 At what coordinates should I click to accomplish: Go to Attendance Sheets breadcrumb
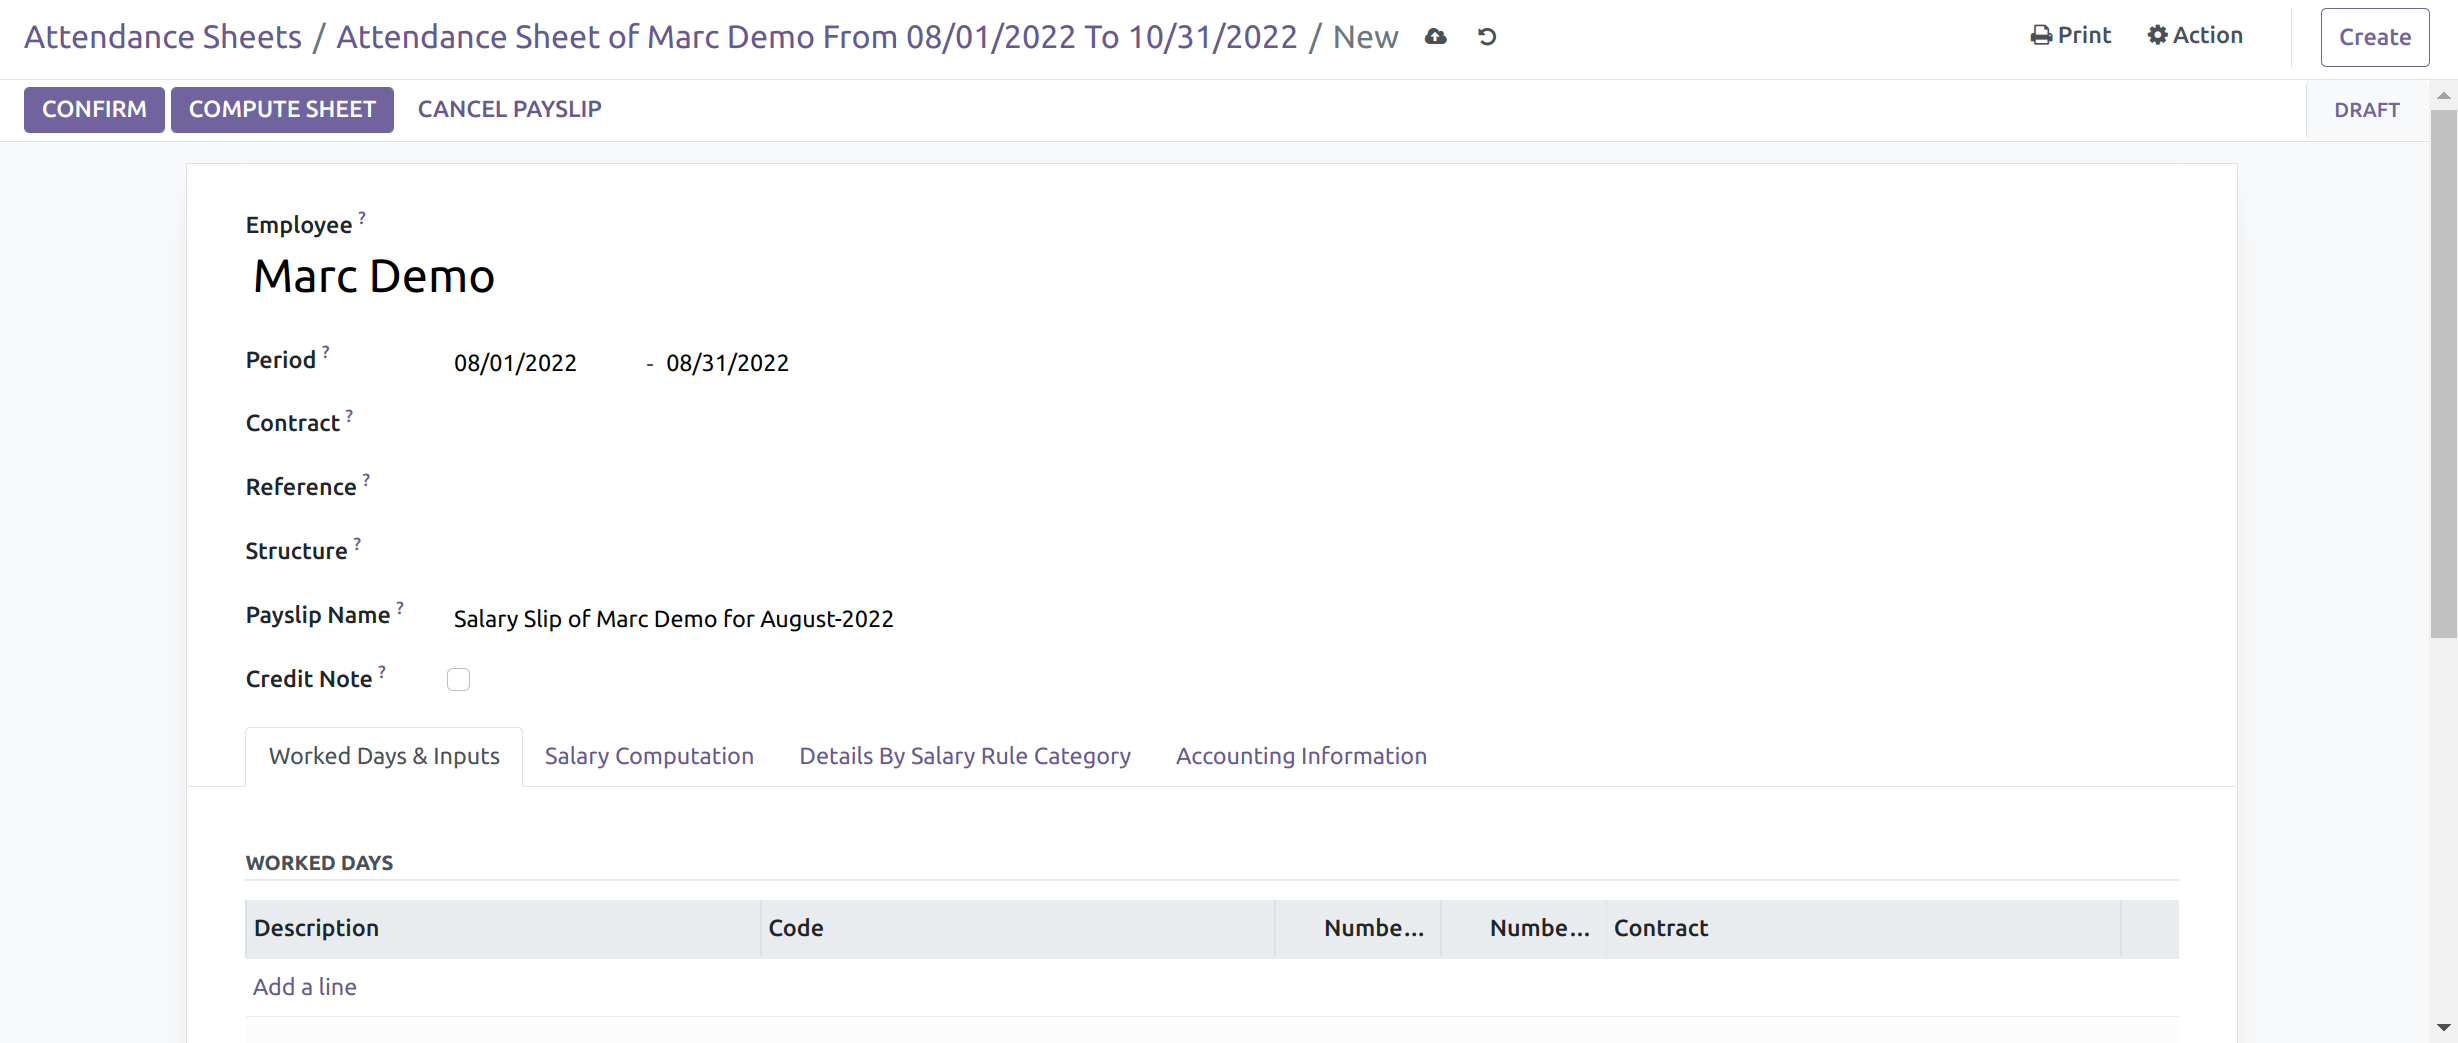163,37
